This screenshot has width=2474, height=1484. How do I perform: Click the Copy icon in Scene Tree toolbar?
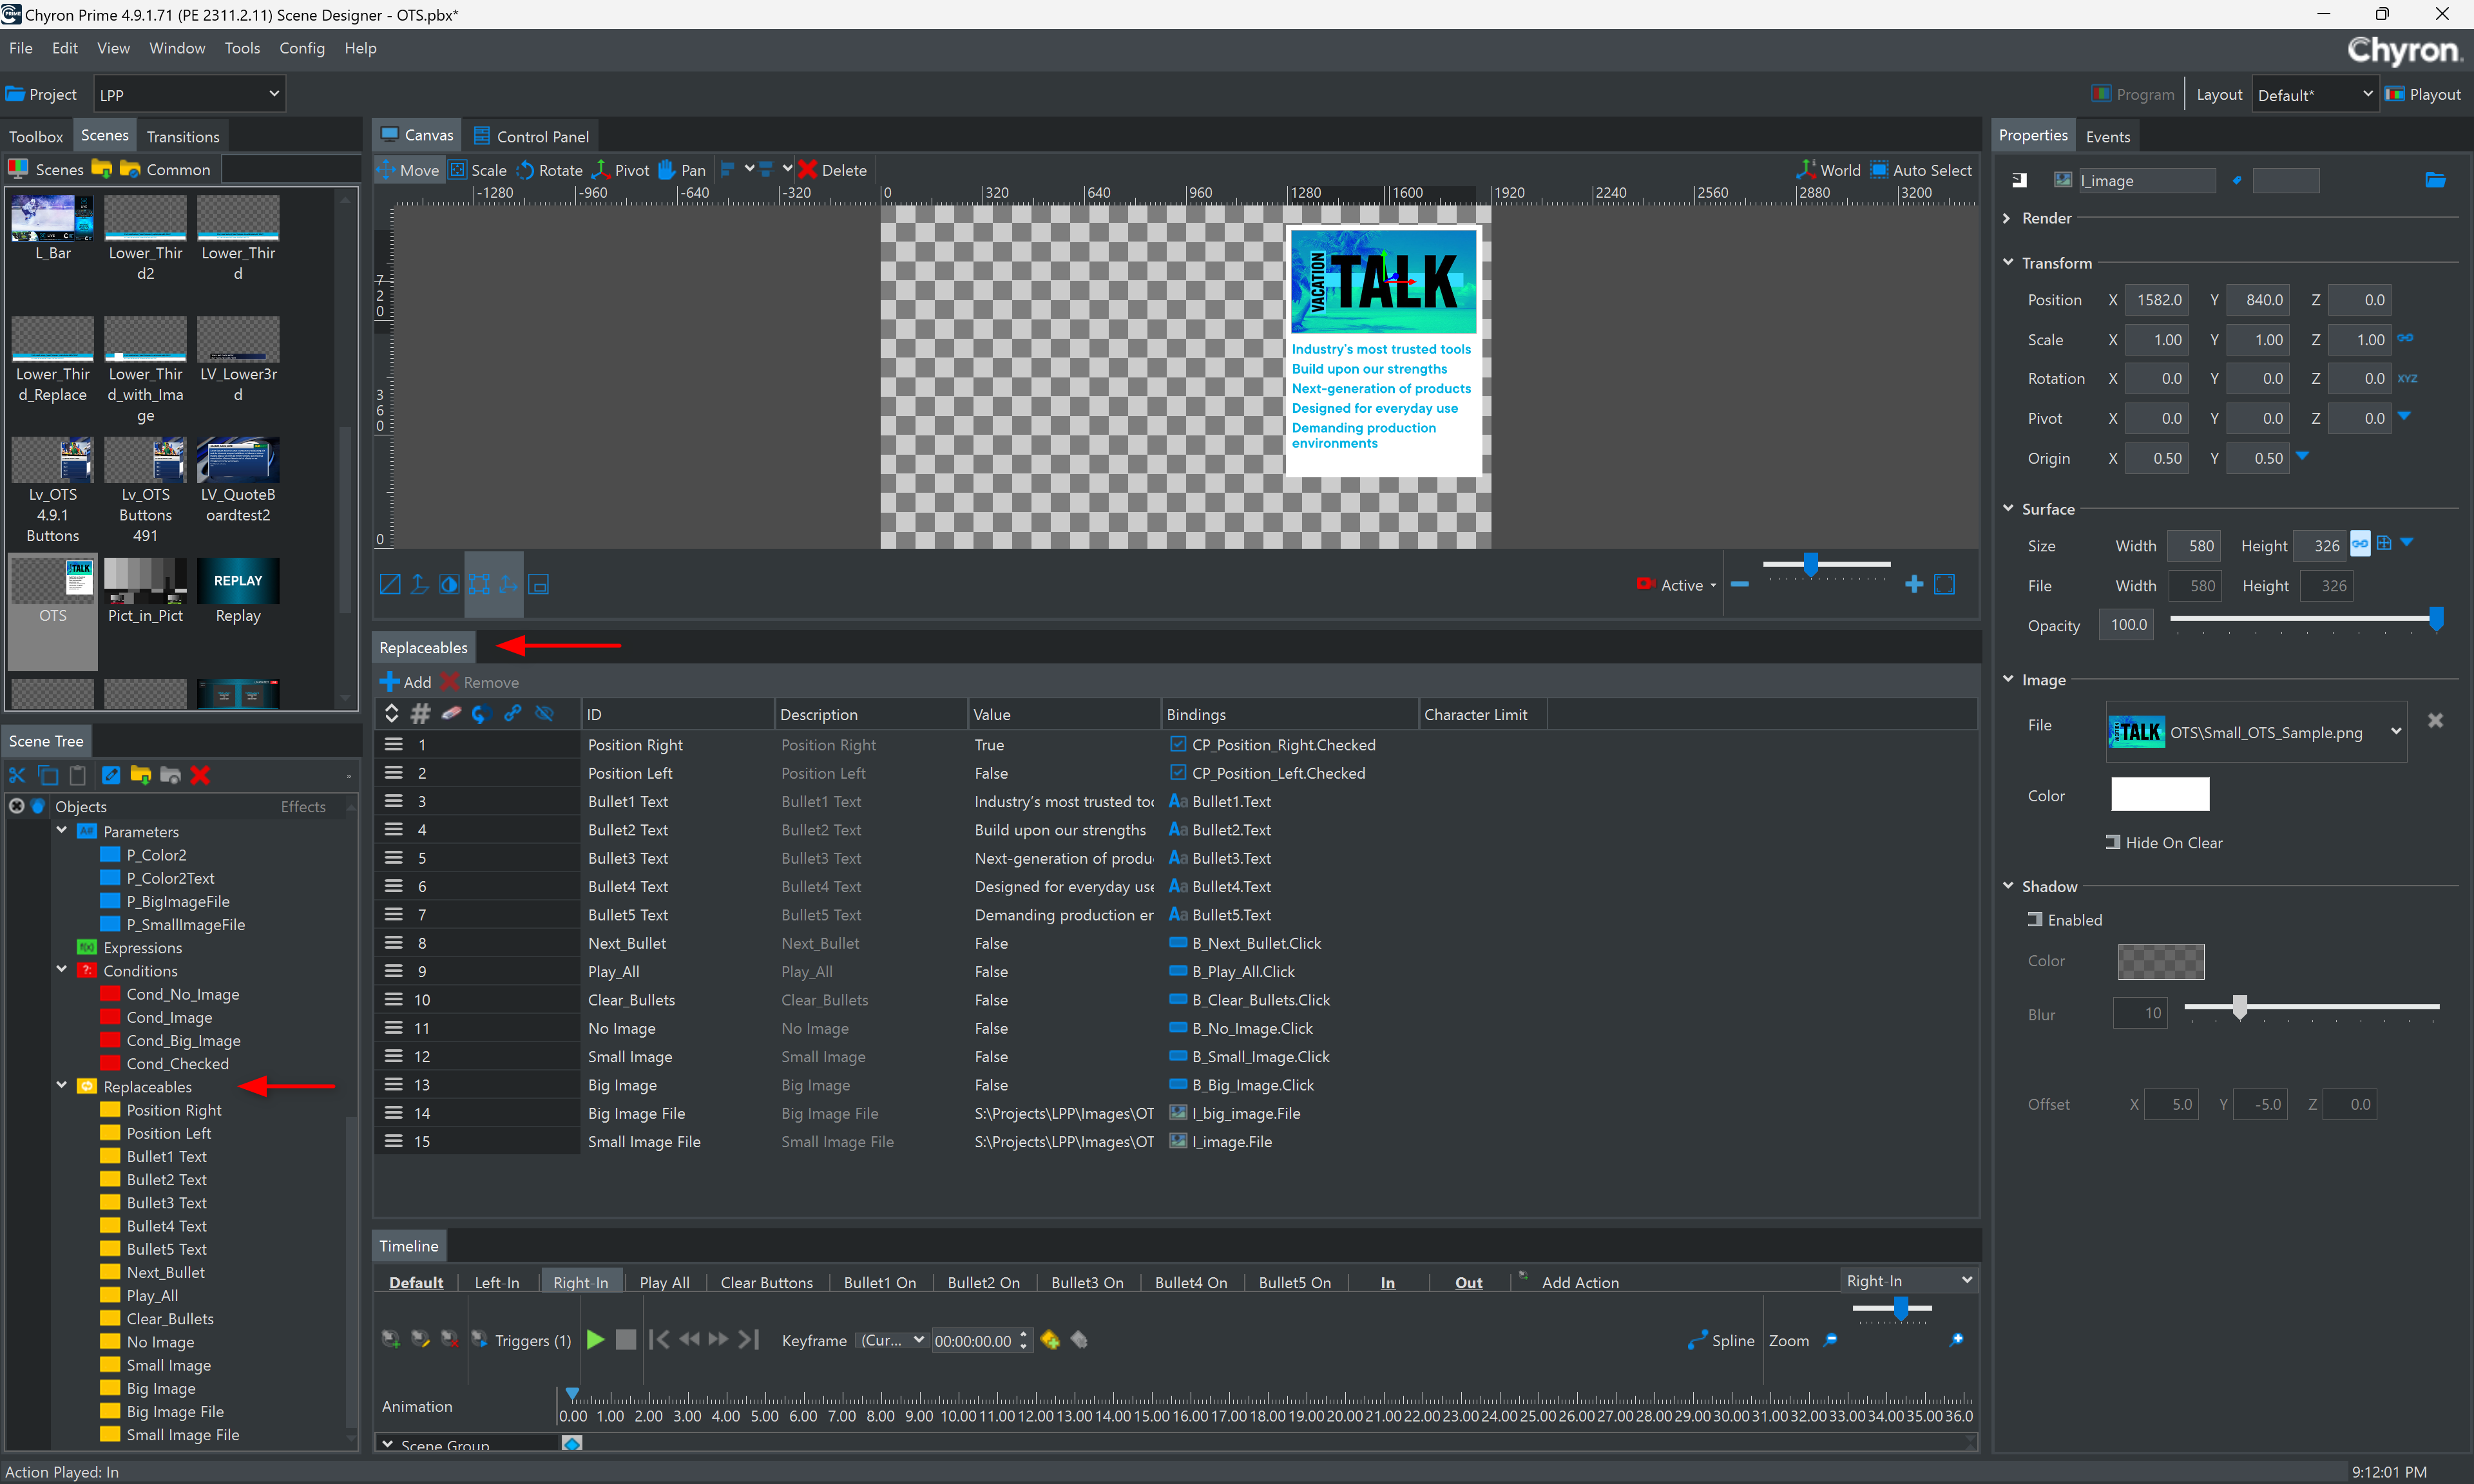click(47, 775)
